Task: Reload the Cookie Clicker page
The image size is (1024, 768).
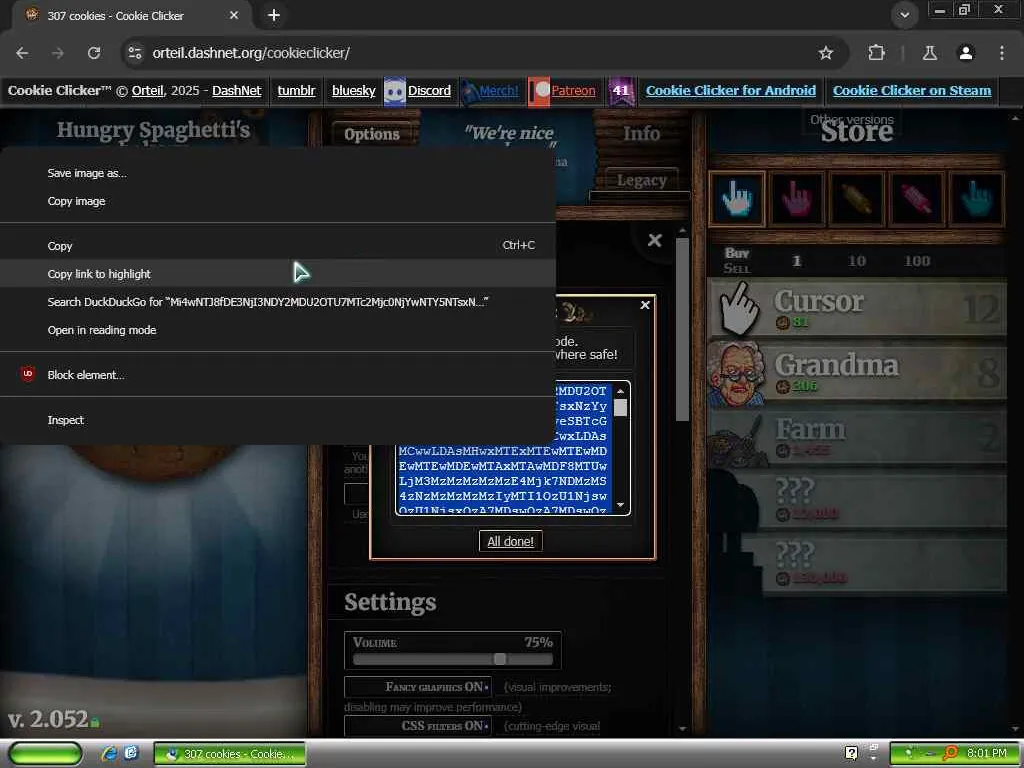Action: click(x=94, y=53)
